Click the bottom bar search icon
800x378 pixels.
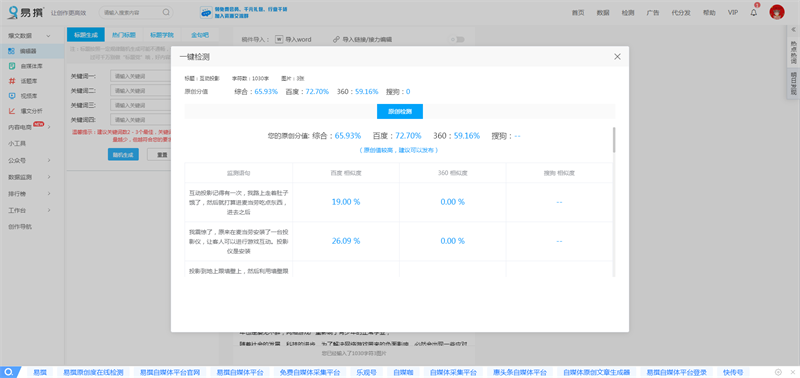[x=10, y=372]
